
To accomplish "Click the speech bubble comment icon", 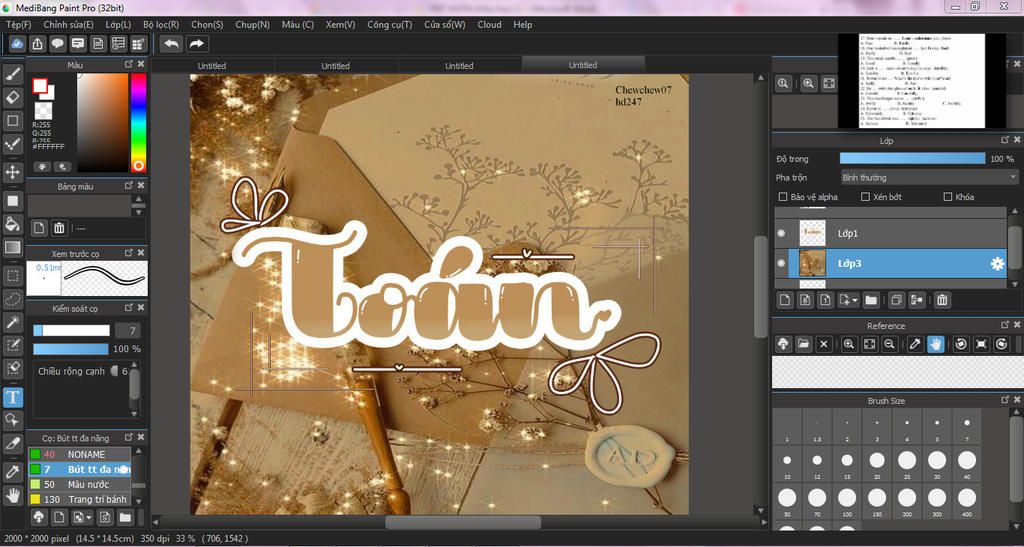I will pyautogui.click(x=58, y=44).
